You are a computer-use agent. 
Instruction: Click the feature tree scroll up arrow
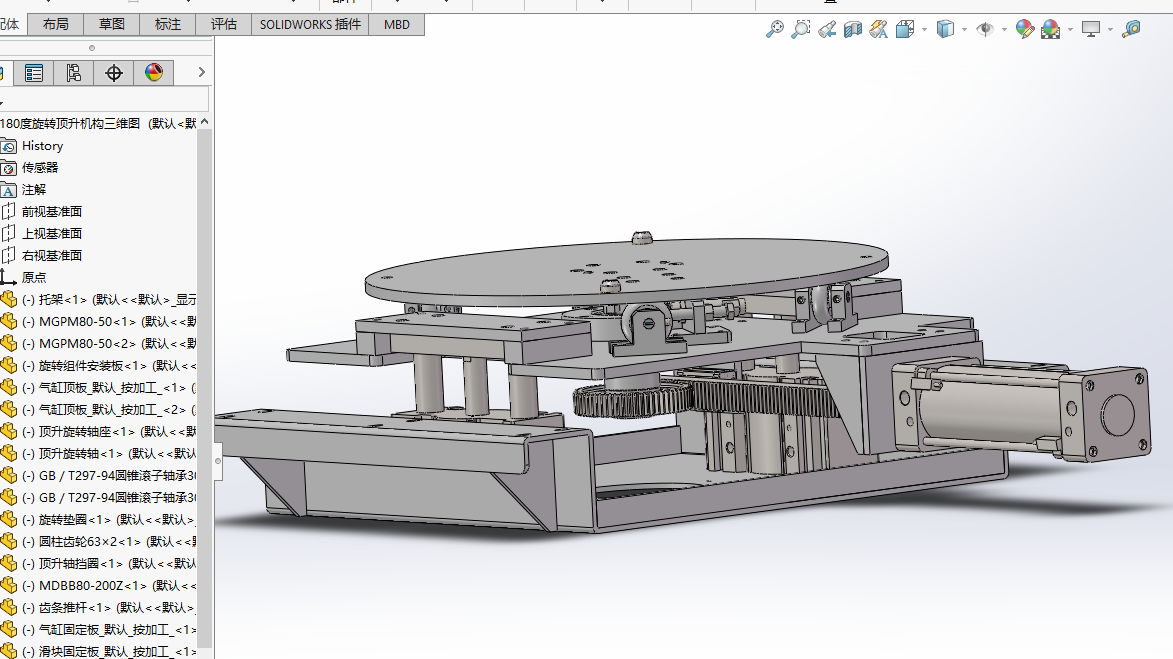[205, 122]
